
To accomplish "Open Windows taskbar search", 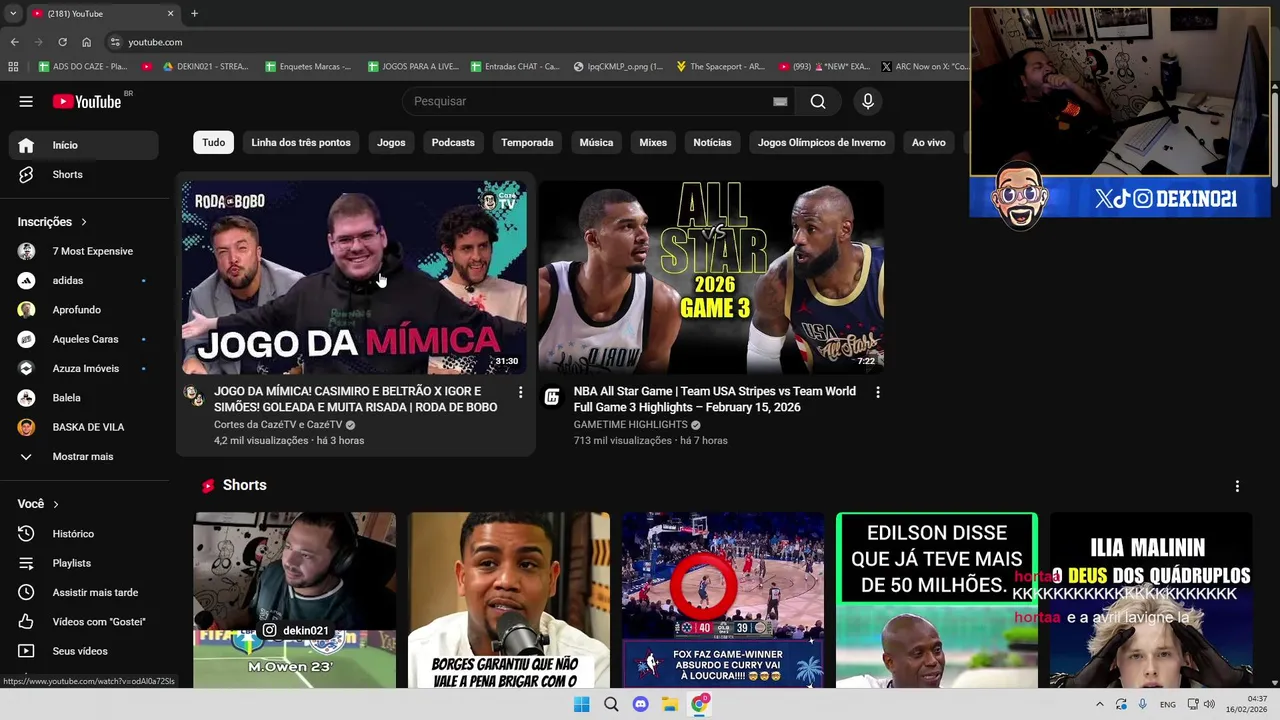I will pos(611,704).
